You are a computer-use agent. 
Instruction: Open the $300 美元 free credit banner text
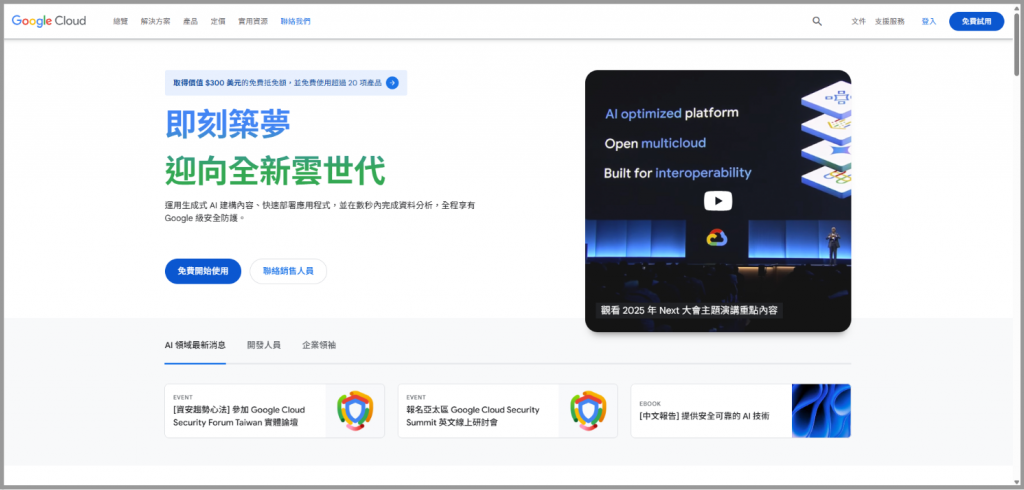[277, 83]
